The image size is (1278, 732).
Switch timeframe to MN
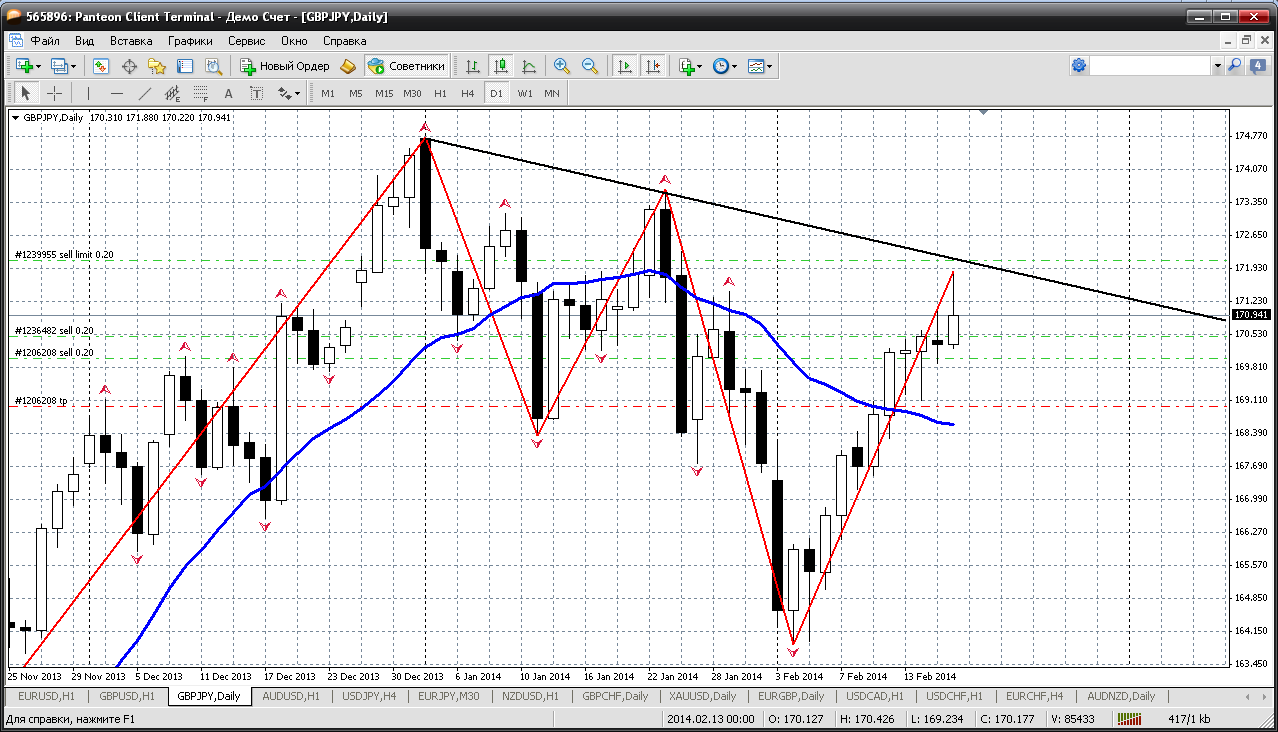(552, 93)
